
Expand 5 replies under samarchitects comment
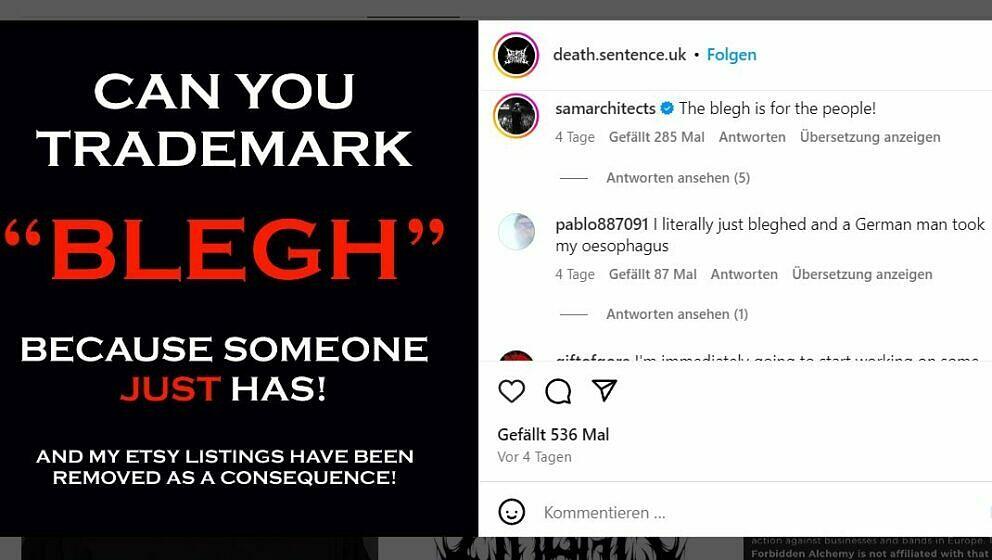pos(677,178)
